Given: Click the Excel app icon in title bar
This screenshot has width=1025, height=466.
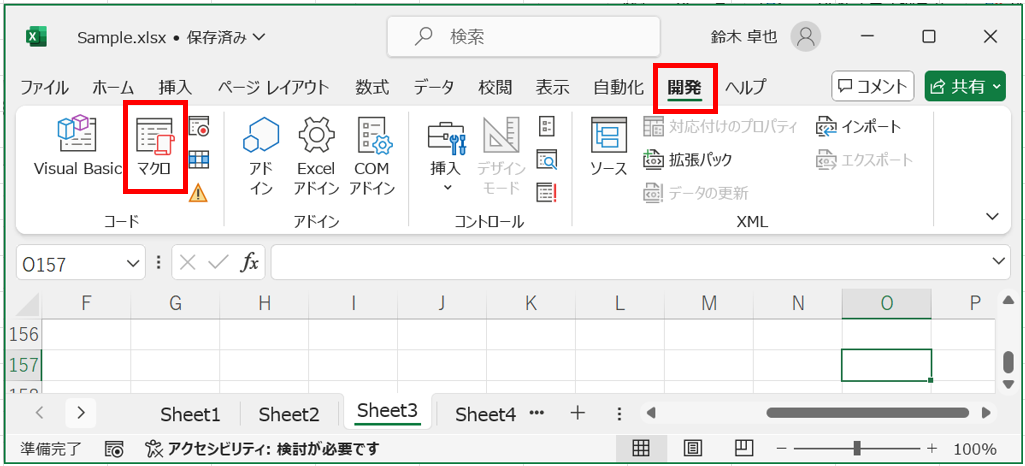Looking at the screenshot, I should [36, 37].
